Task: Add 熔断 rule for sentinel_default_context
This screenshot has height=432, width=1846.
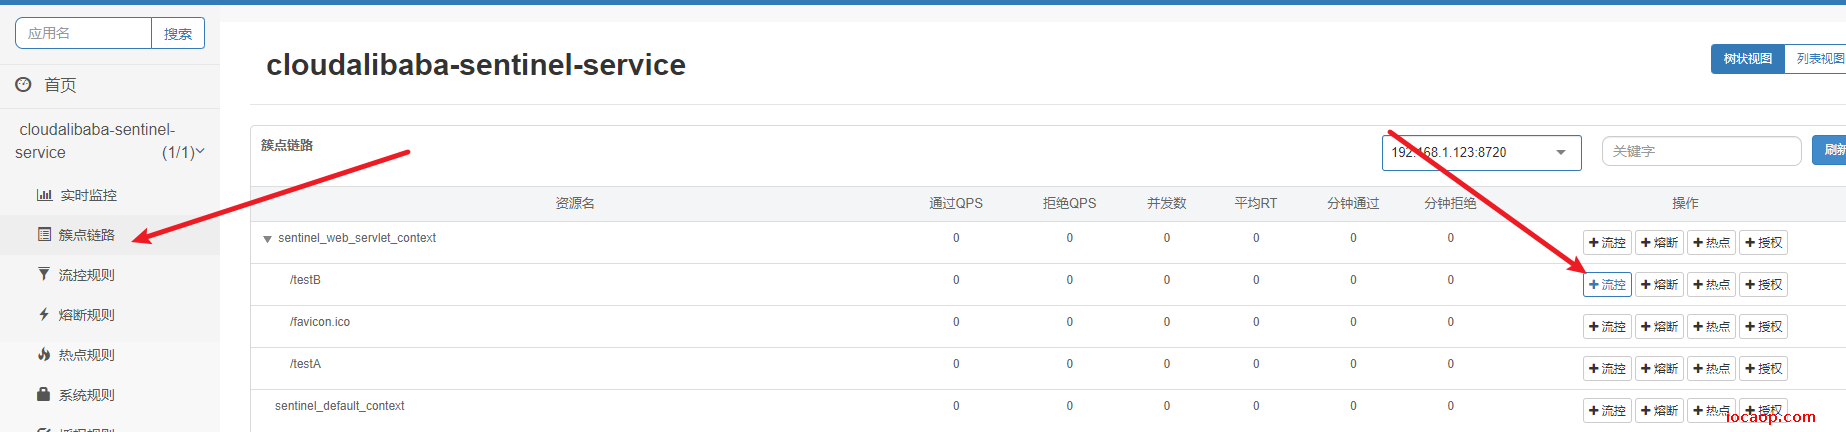Action: 1659,411
